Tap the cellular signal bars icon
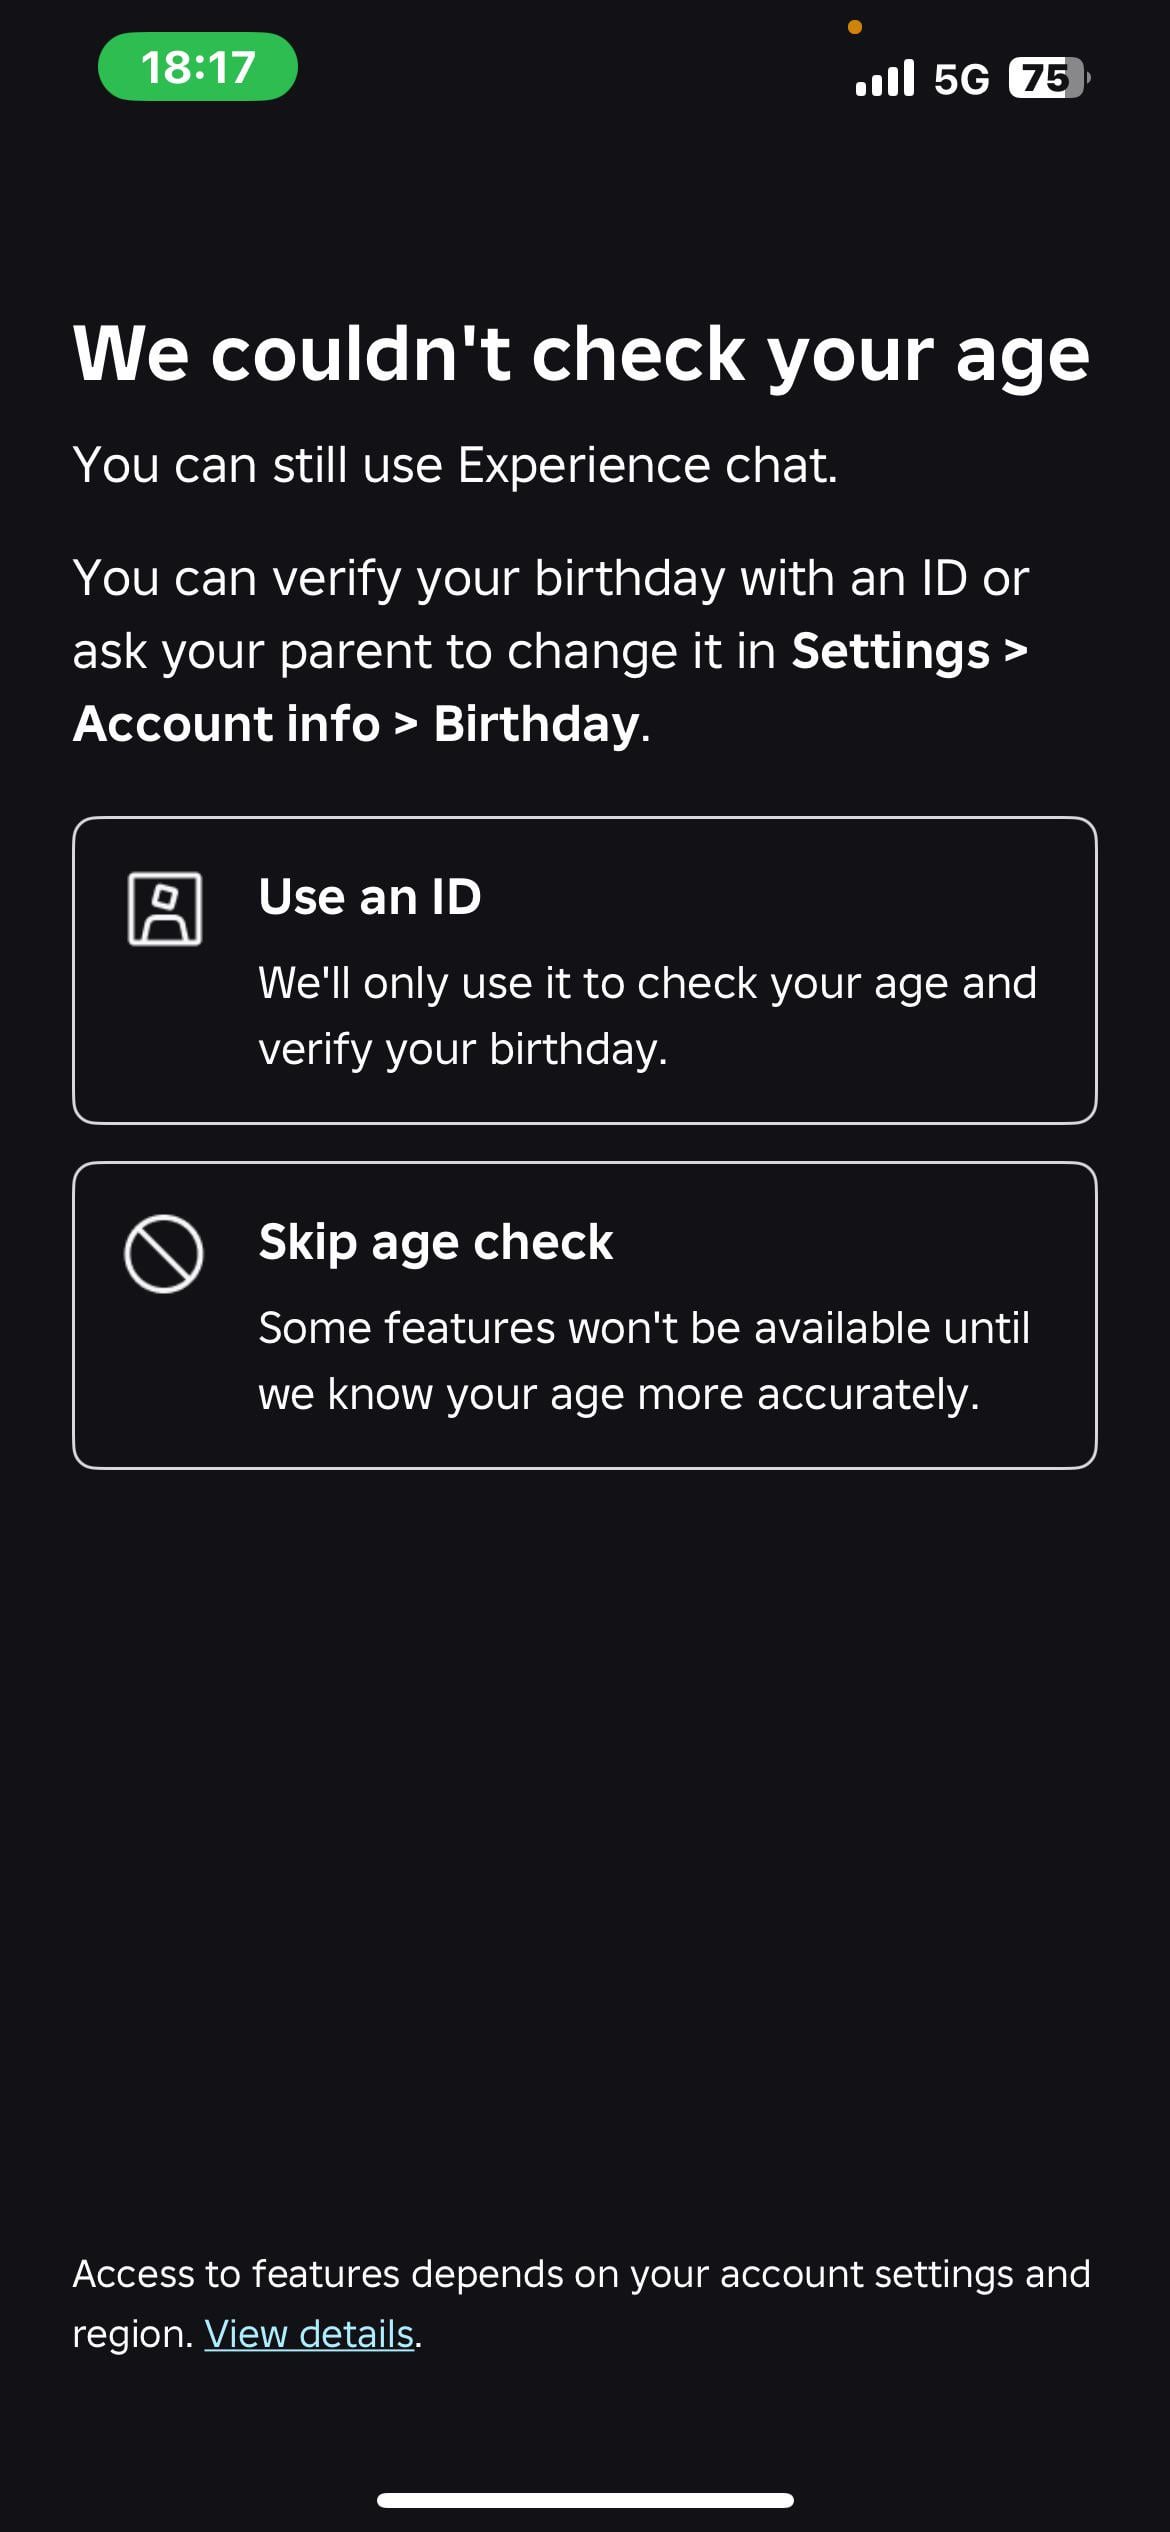Image resolution: width=1170 pixels, height=2532 pixels. [884, 78]
